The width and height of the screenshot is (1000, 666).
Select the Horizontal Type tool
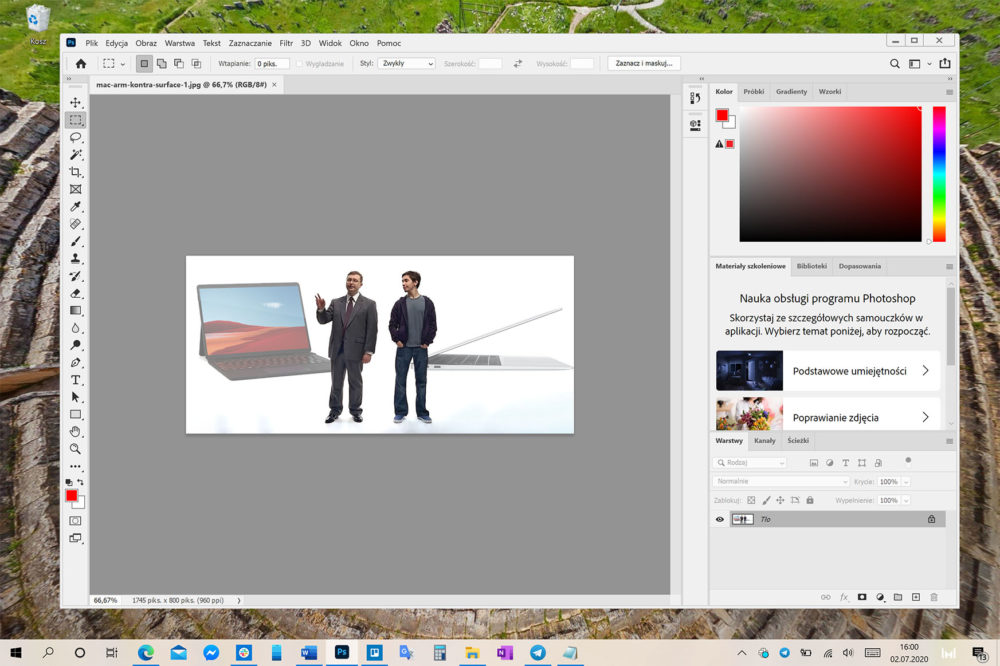[x=75, y=380]
